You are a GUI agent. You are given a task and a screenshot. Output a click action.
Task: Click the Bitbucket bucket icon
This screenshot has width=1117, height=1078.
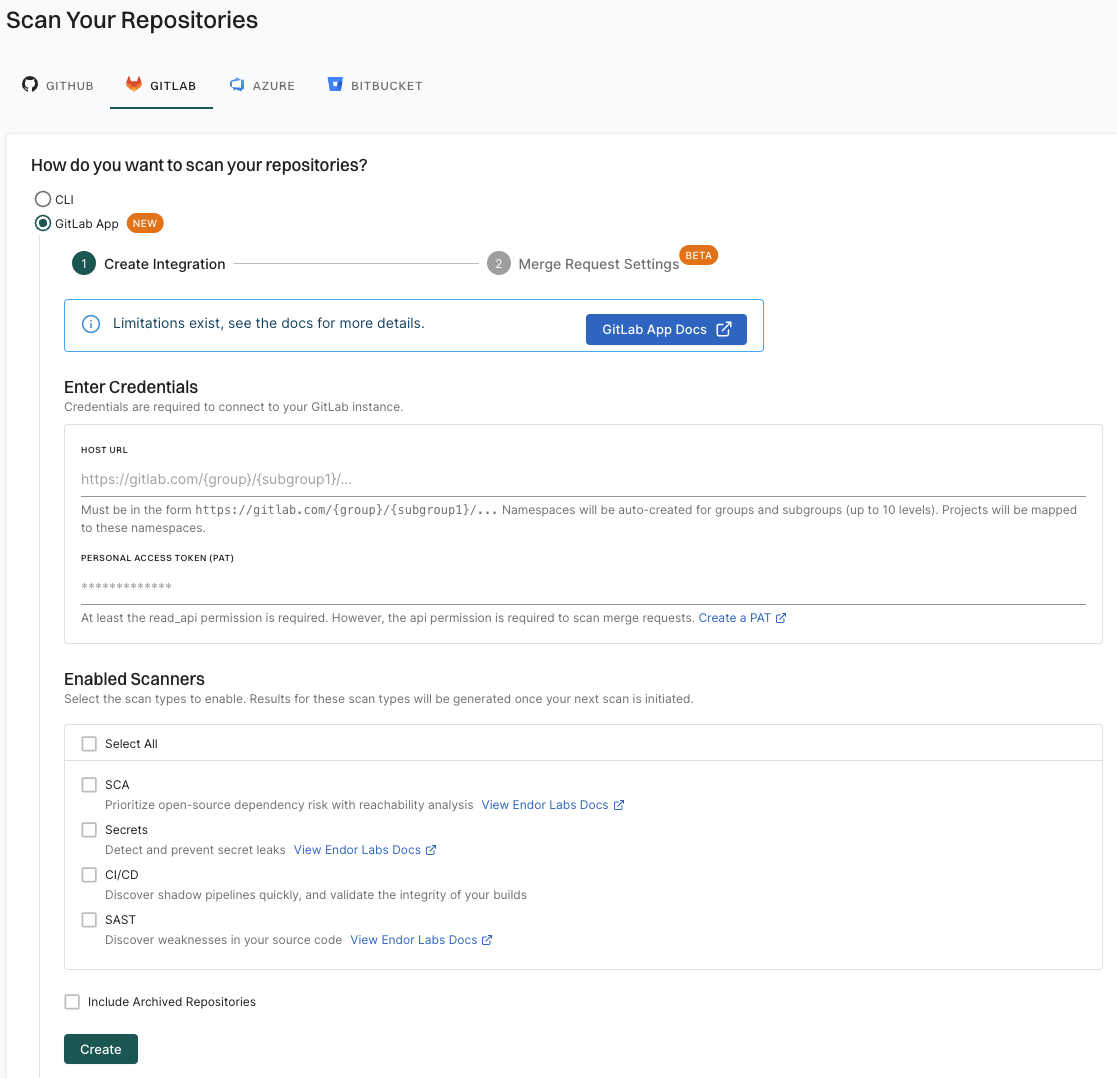pyautogui.click(x=335, y=85)
